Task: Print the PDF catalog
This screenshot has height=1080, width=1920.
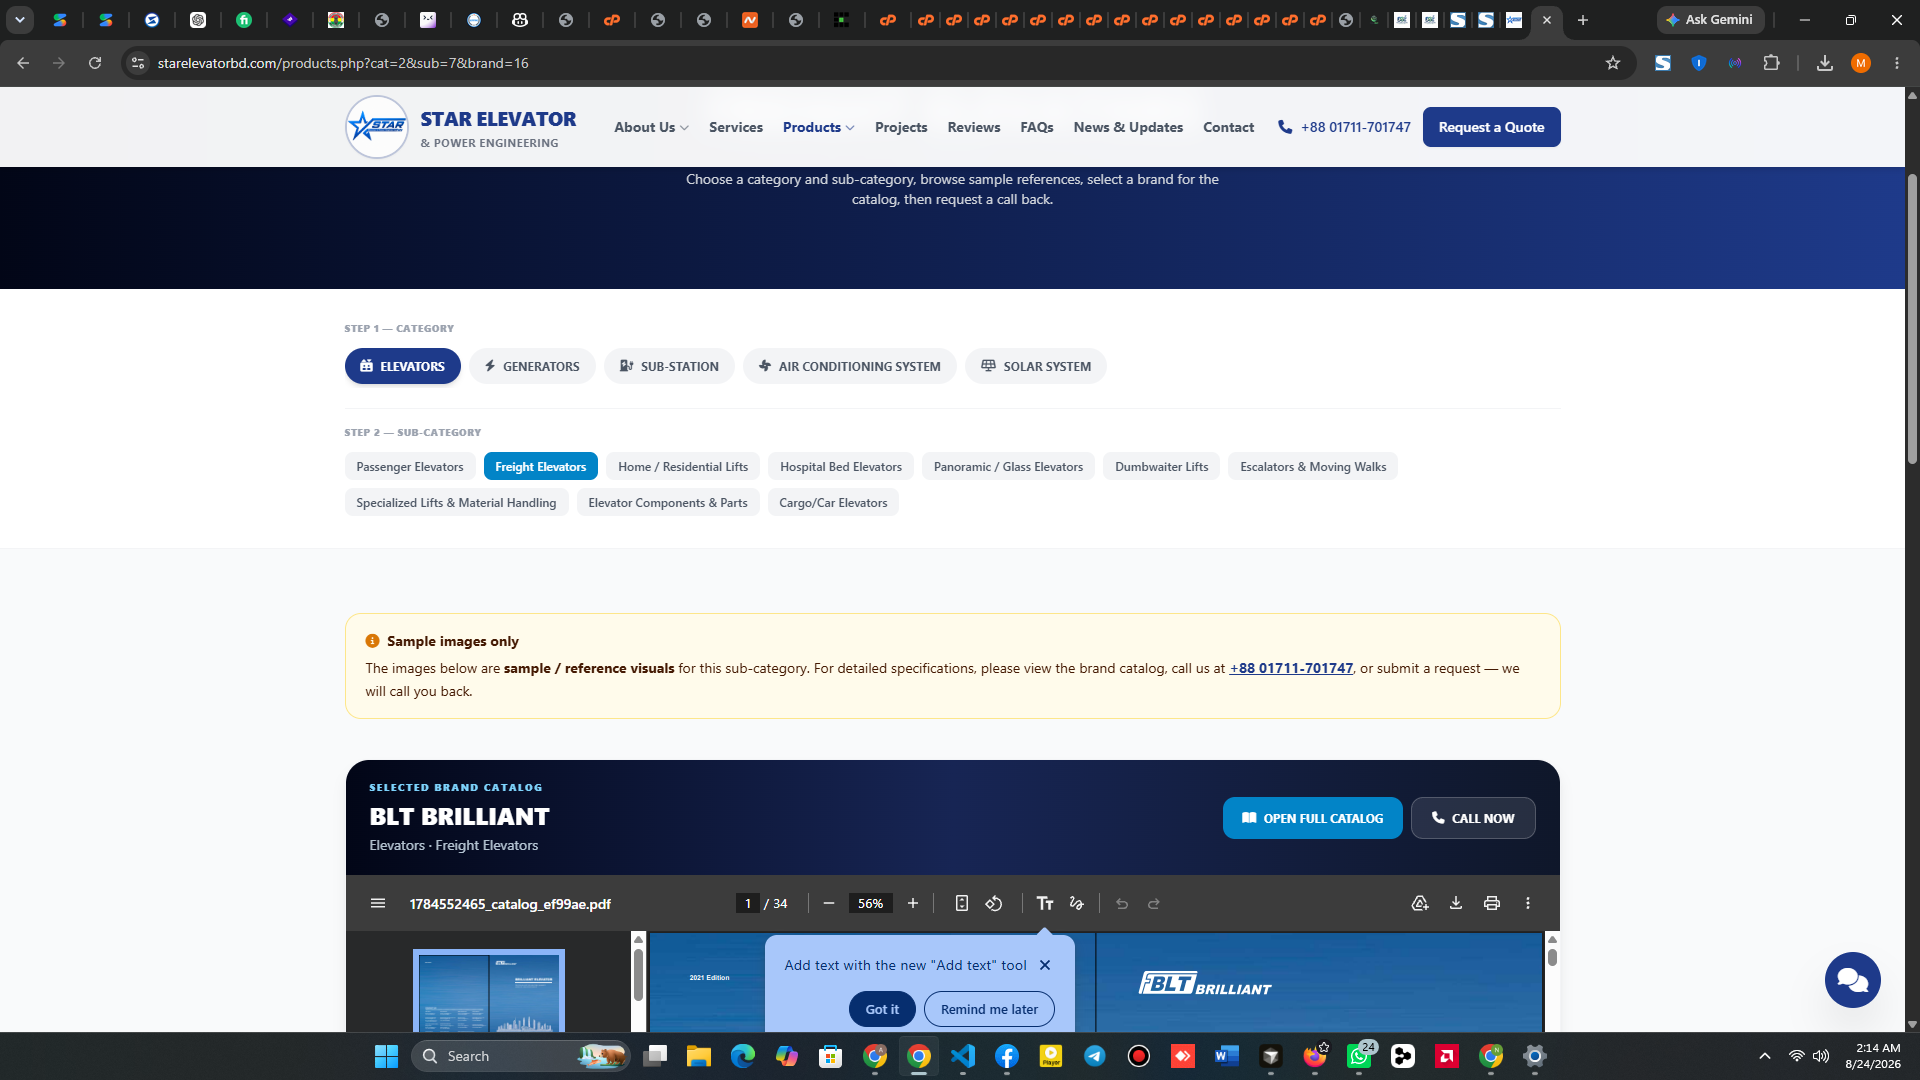Action: click(x=1492, y=903)
